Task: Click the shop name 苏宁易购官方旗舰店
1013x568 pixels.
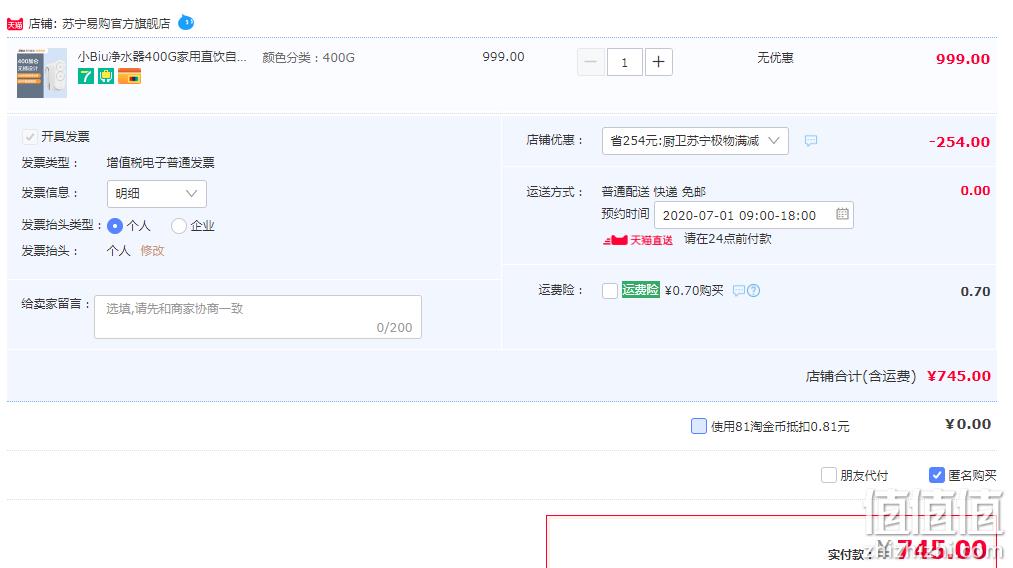Action: click(116, 24)
